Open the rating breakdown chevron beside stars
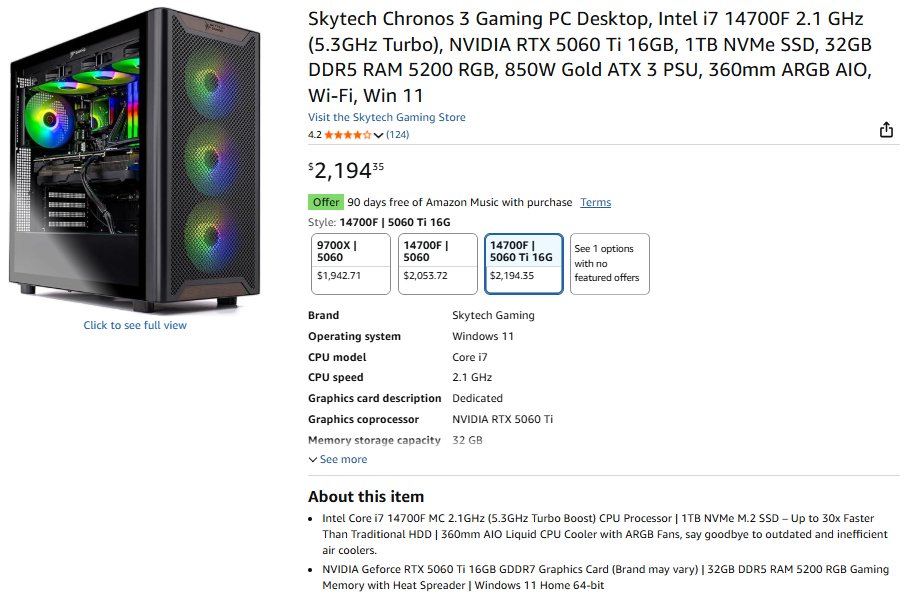This screenshot has width=919, height=597. [x=378, y=135]
